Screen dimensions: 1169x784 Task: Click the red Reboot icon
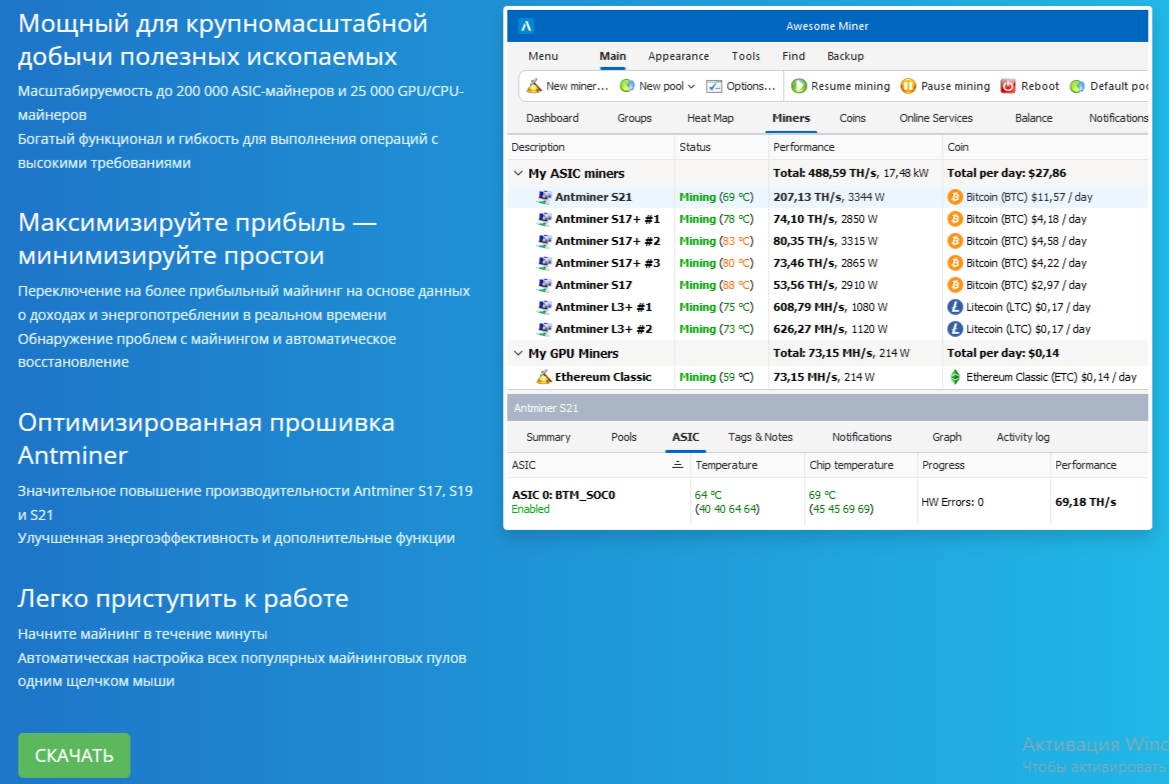pyautogui.click(x=1008, y=86)
